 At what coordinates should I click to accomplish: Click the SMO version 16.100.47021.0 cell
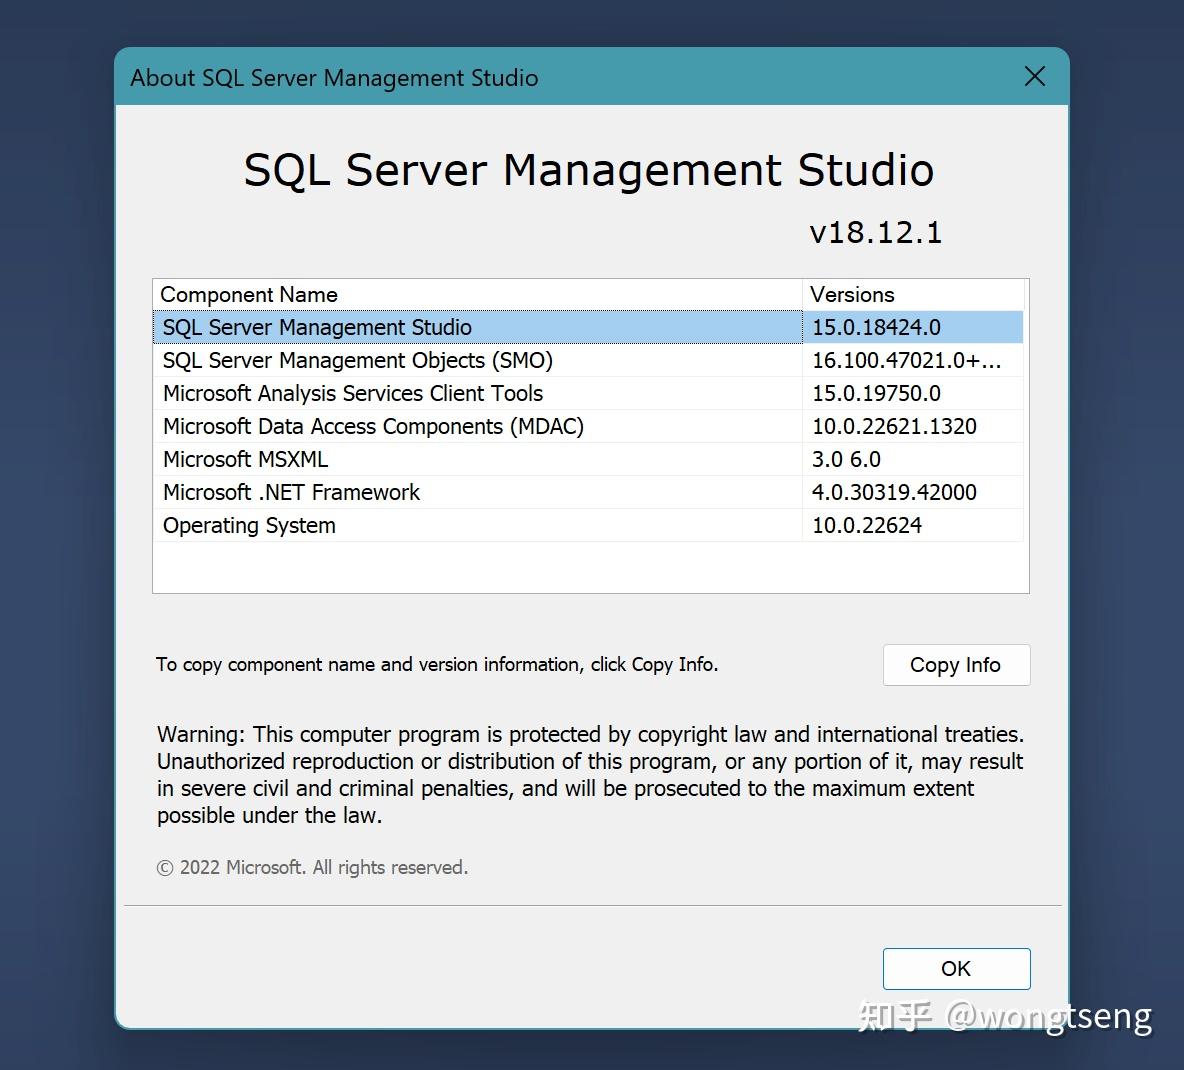906,360
